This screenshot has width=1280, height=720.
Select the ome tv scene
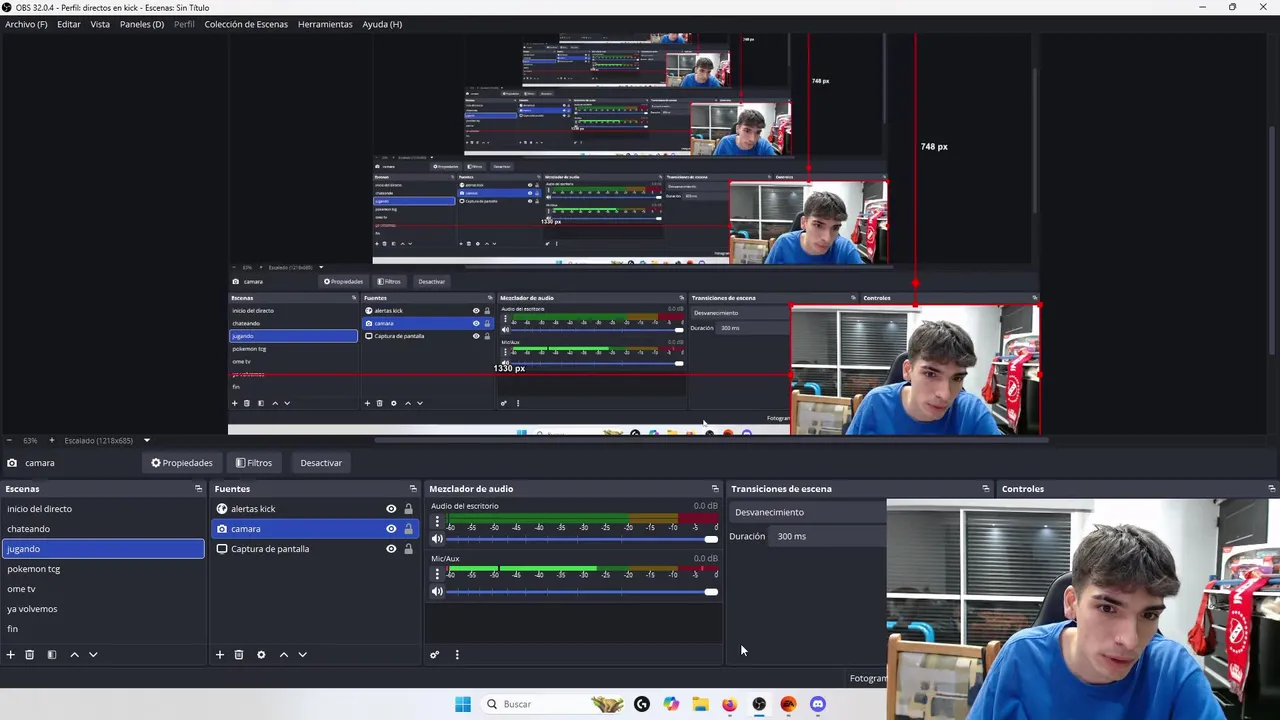(x=103, y=589)
